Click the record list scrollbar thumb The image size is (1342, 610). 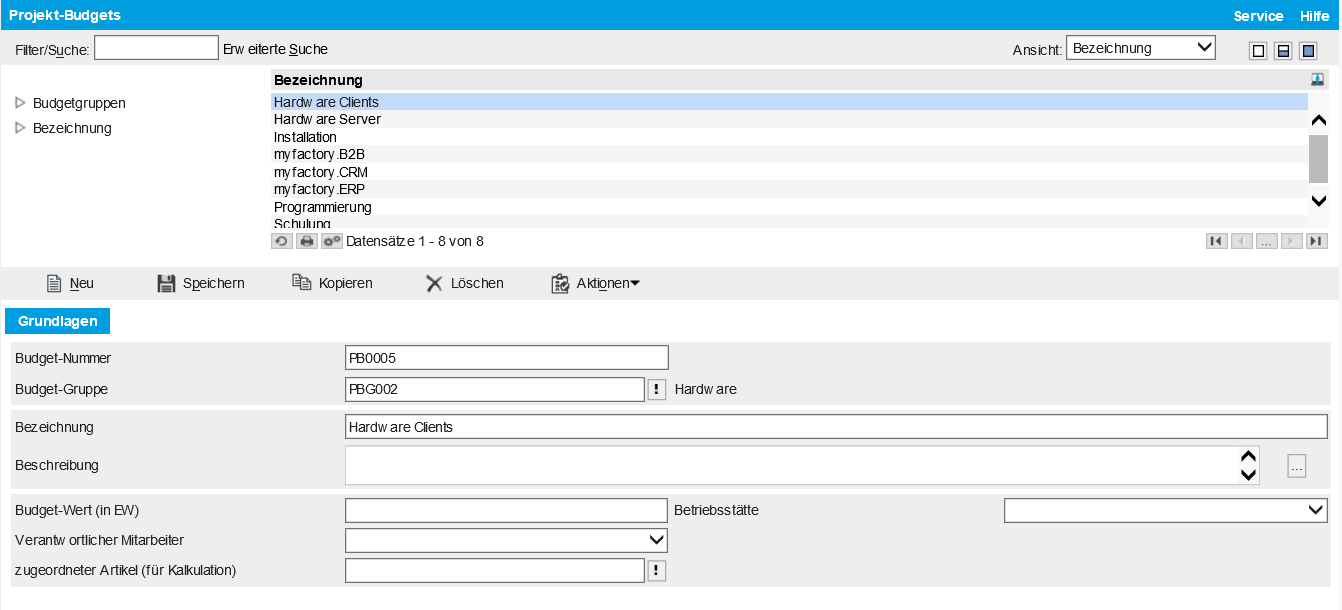pos(1318,157)
